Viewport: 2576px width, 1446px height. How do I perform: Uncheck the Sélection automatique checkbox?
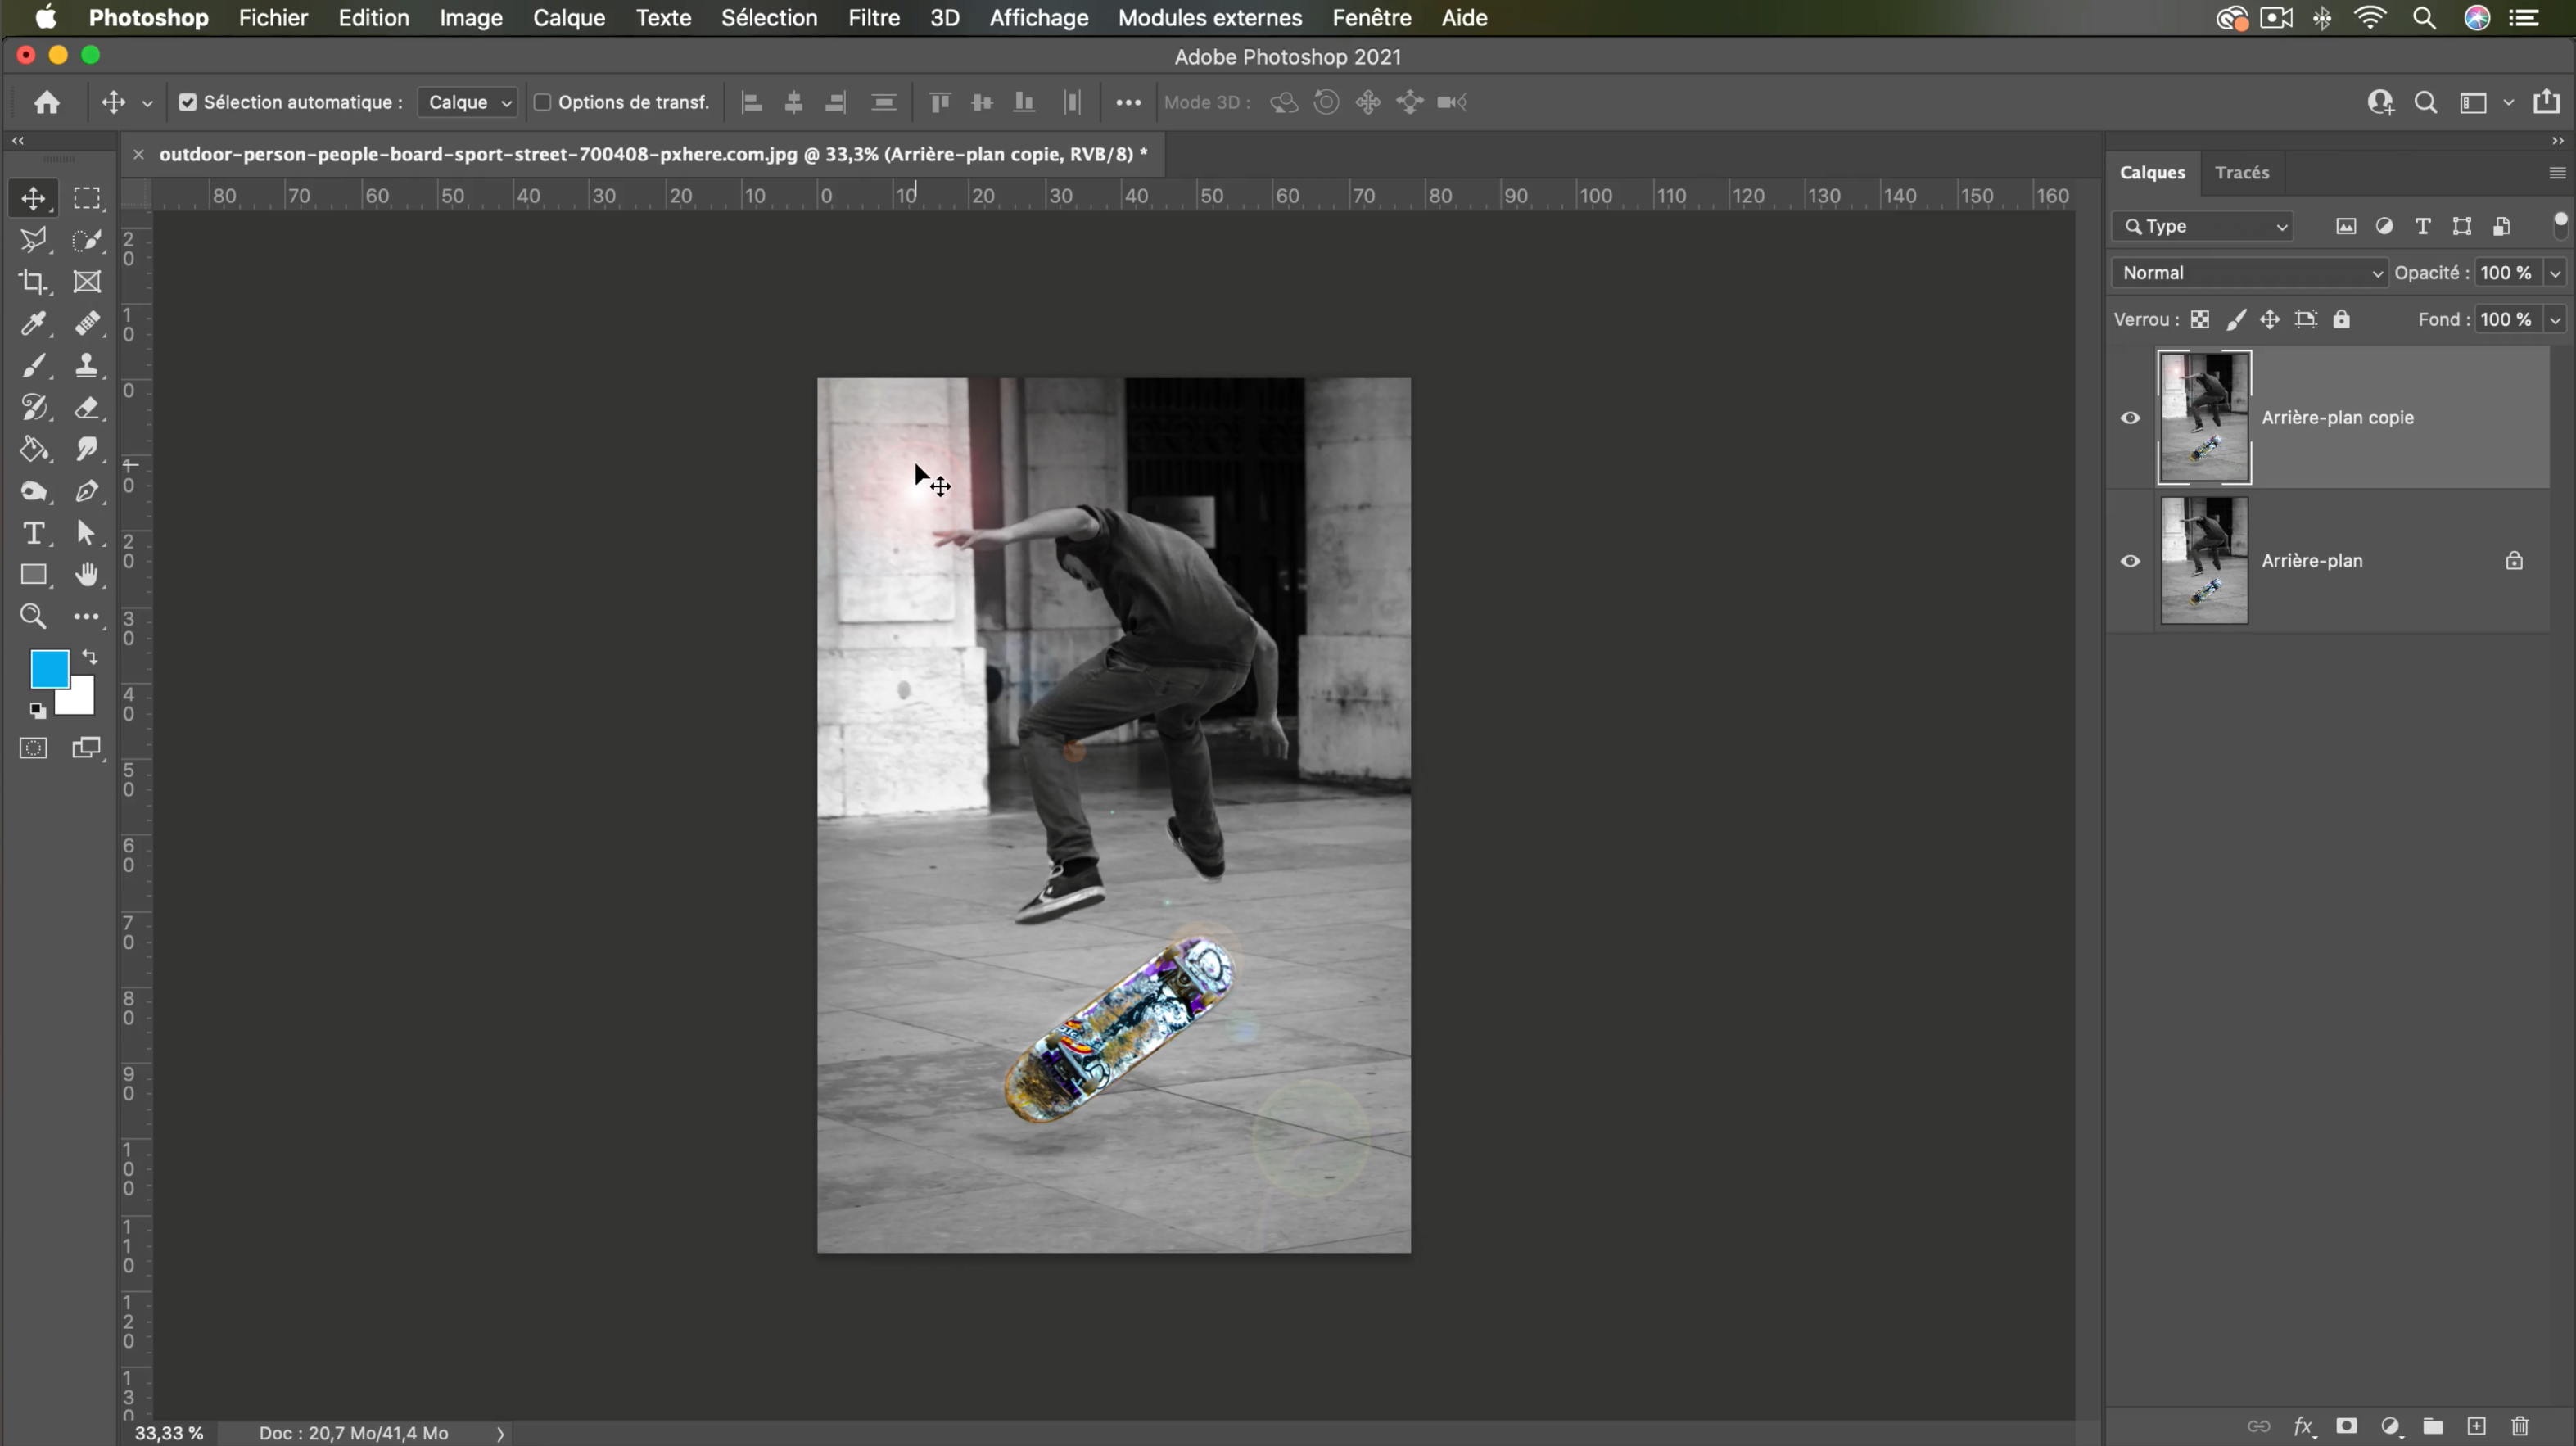coord(188,102)
